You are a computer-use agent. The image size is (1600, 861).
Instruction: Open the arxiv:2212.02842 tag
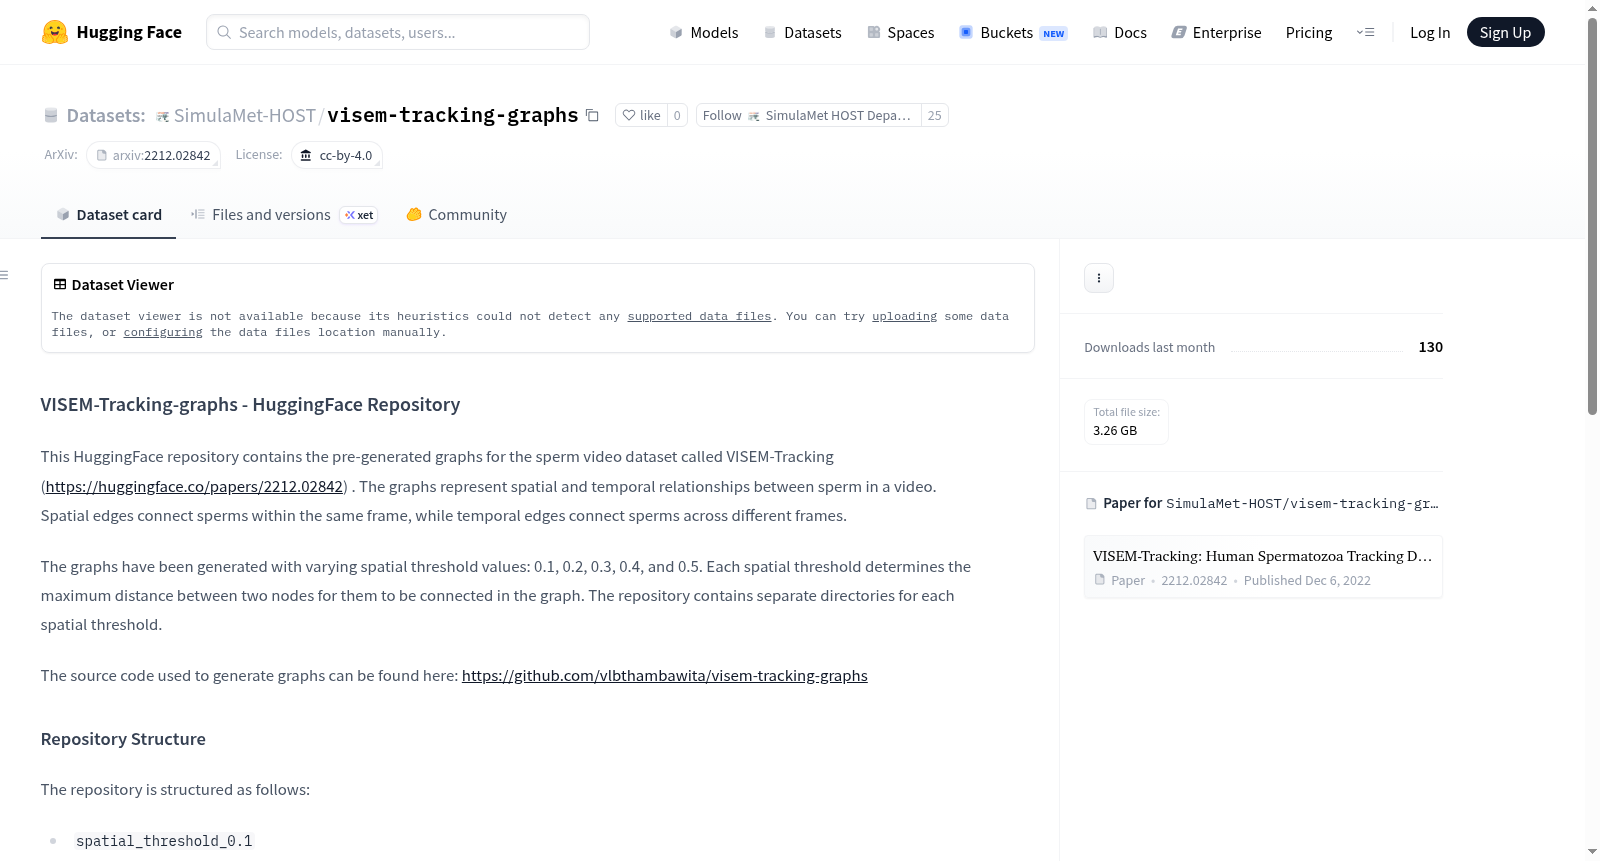[x=153, y=155]
